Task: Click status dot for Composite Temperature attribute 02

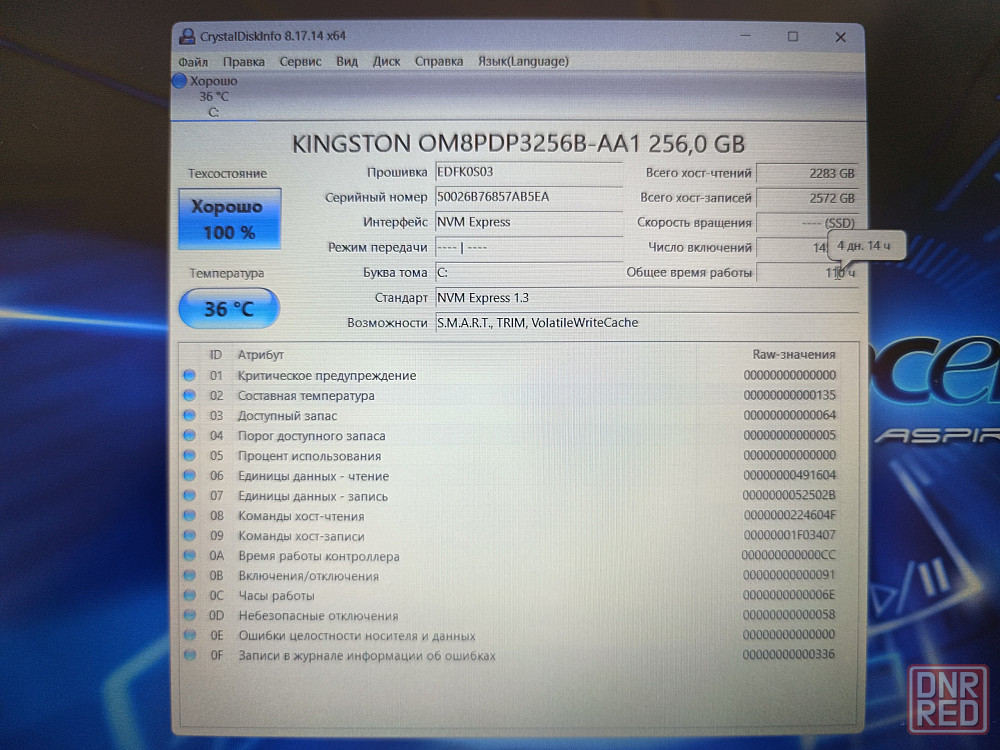Action: (189, 396)
